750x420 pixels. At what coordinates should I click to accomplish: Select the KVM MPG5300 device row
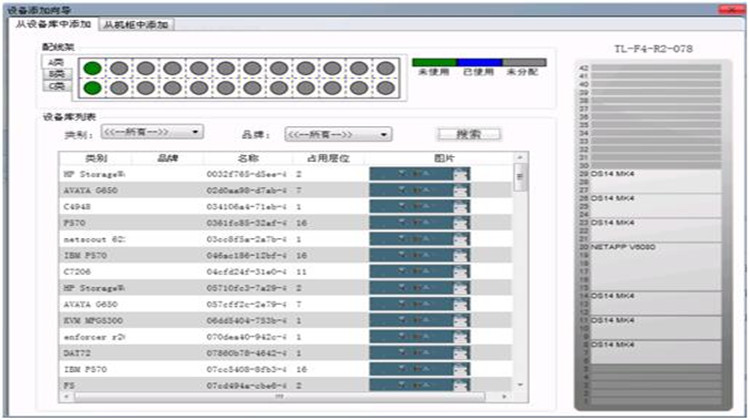click(x=200, y=321)
